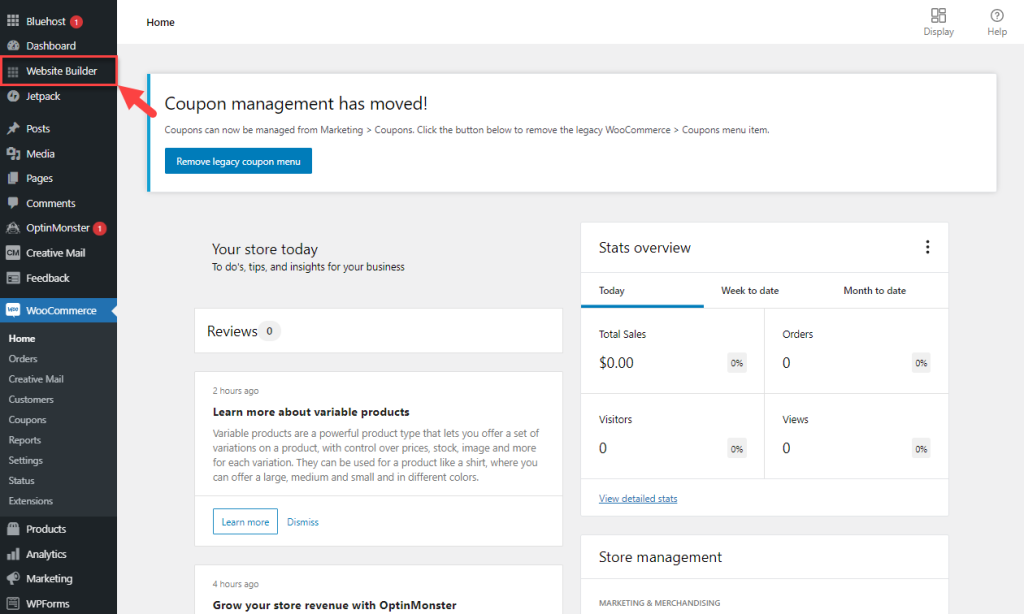Click the WooCommerce logo icon
This screenshot has height=614, width=1024.
click(x=13, y=310)
